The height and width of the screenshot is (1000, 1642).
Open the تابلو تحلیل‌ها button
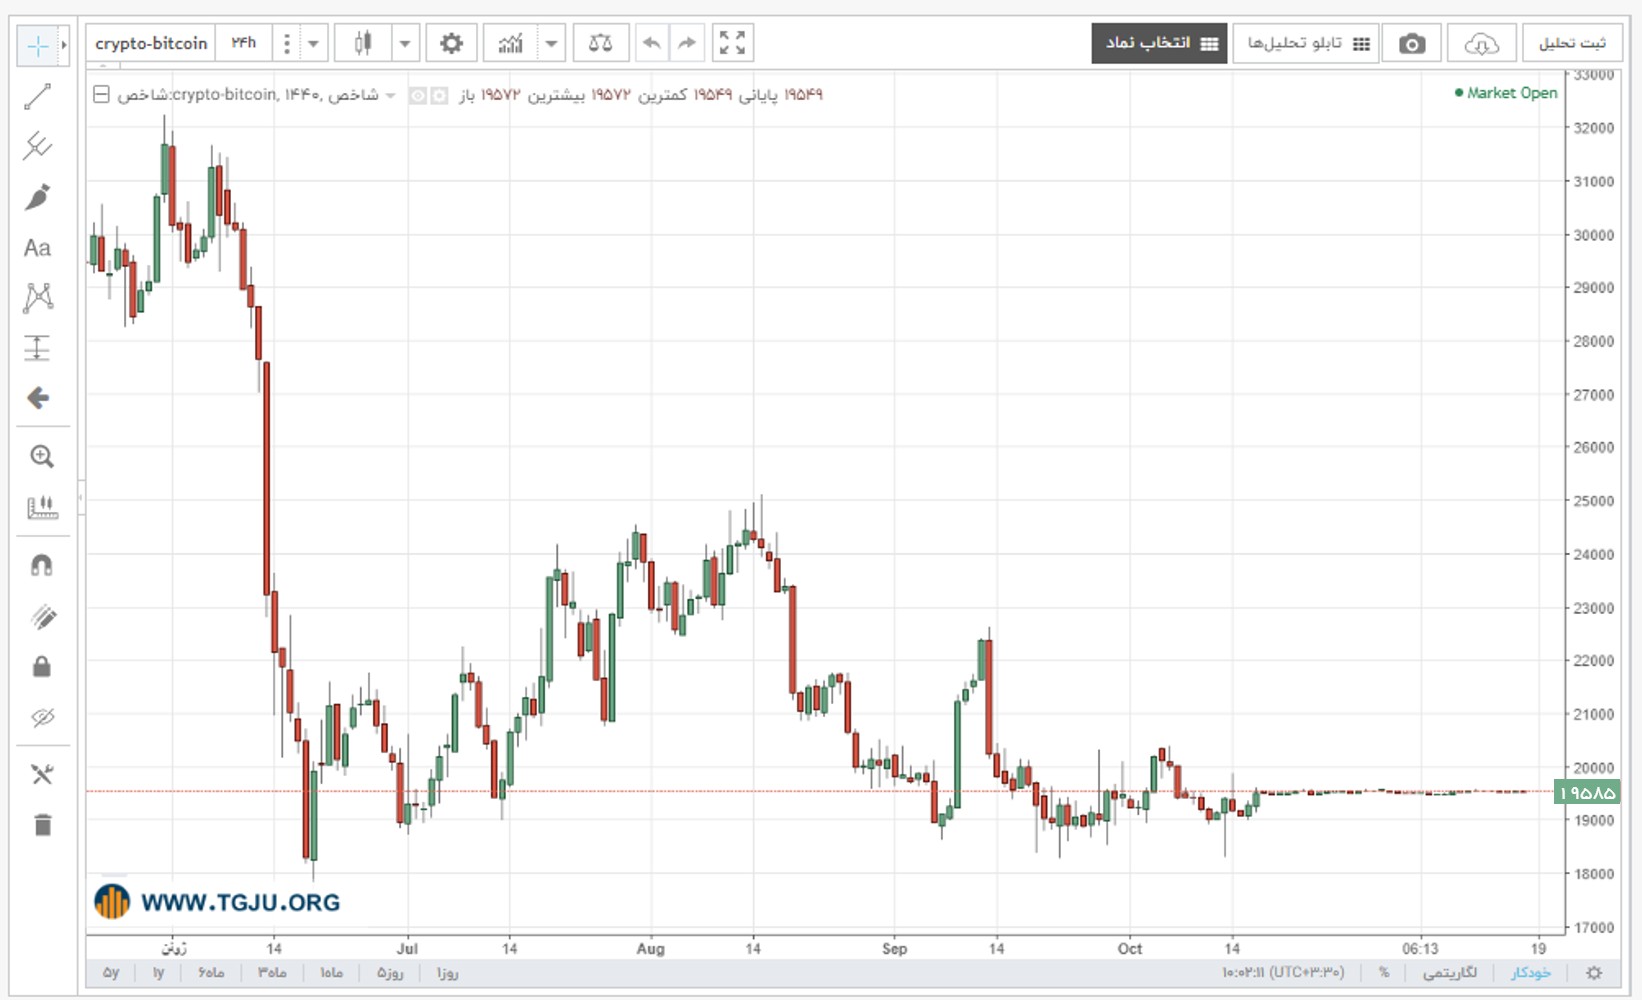[1306, 43]
